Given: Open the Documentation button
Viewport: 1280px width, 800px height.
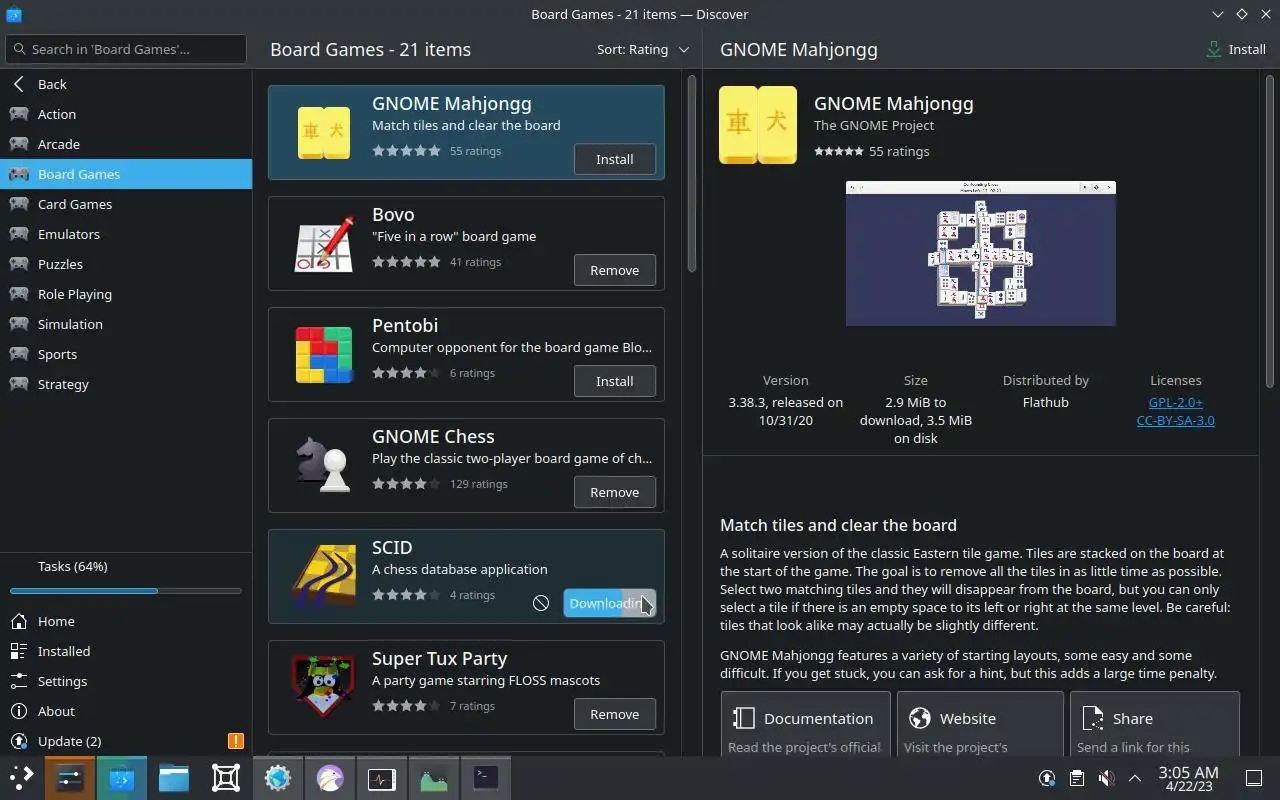Looking at the screenshot, I should (805, 723).
